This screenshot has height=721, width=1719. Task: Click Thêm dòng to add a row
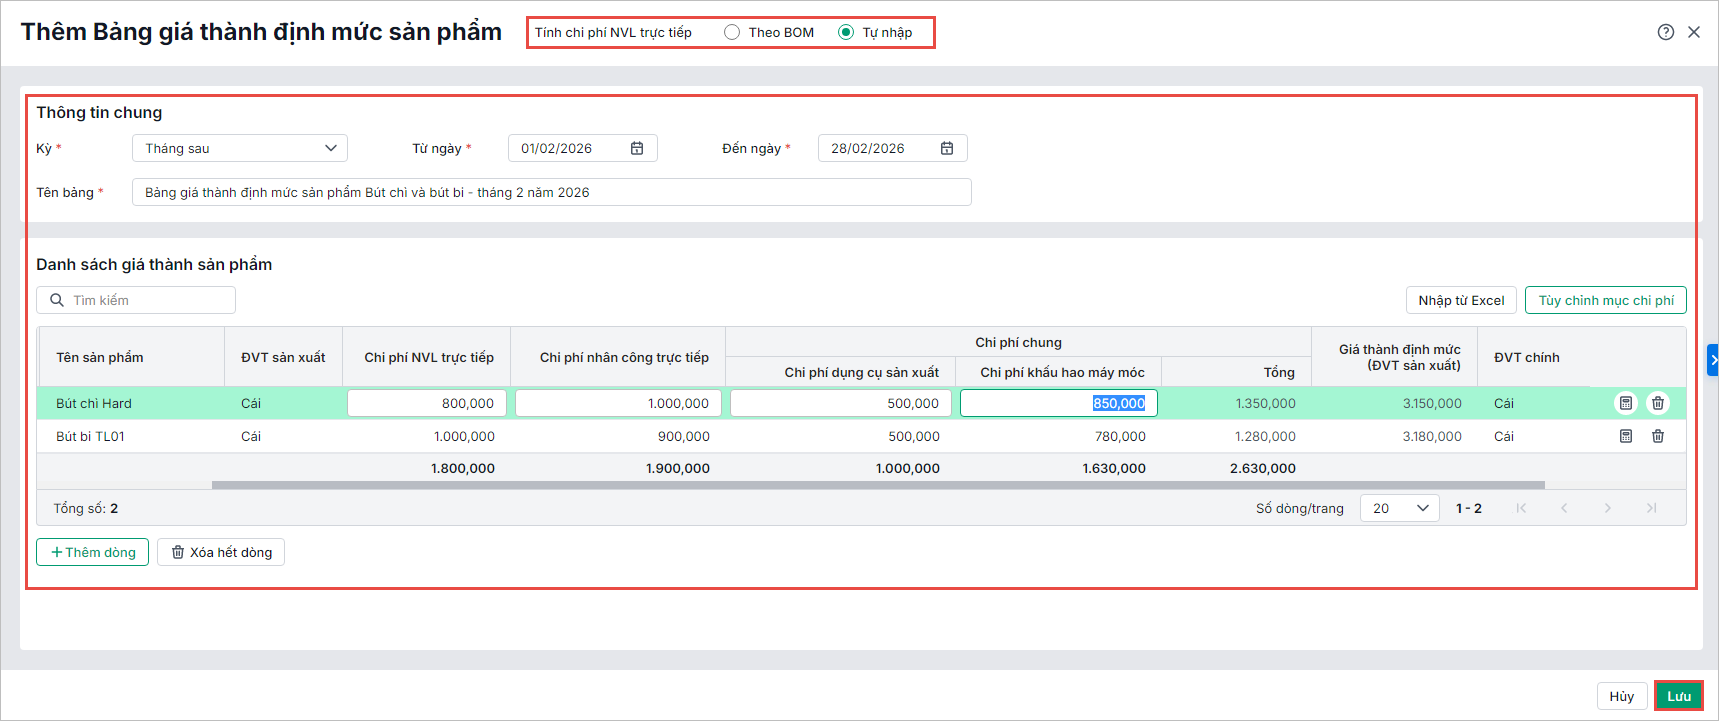(93, 552)
